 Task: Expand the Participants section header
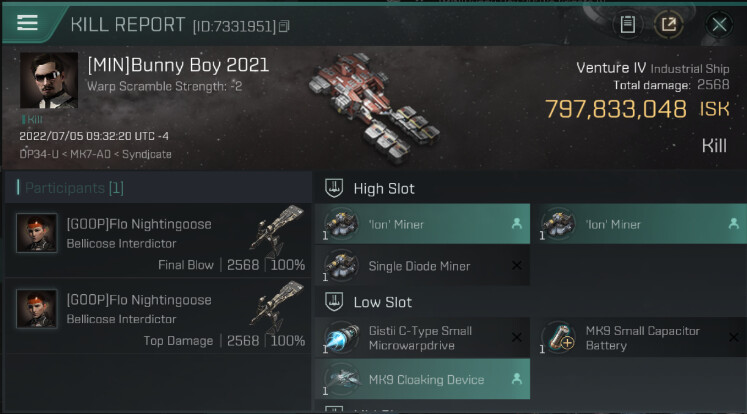[70, 188]
